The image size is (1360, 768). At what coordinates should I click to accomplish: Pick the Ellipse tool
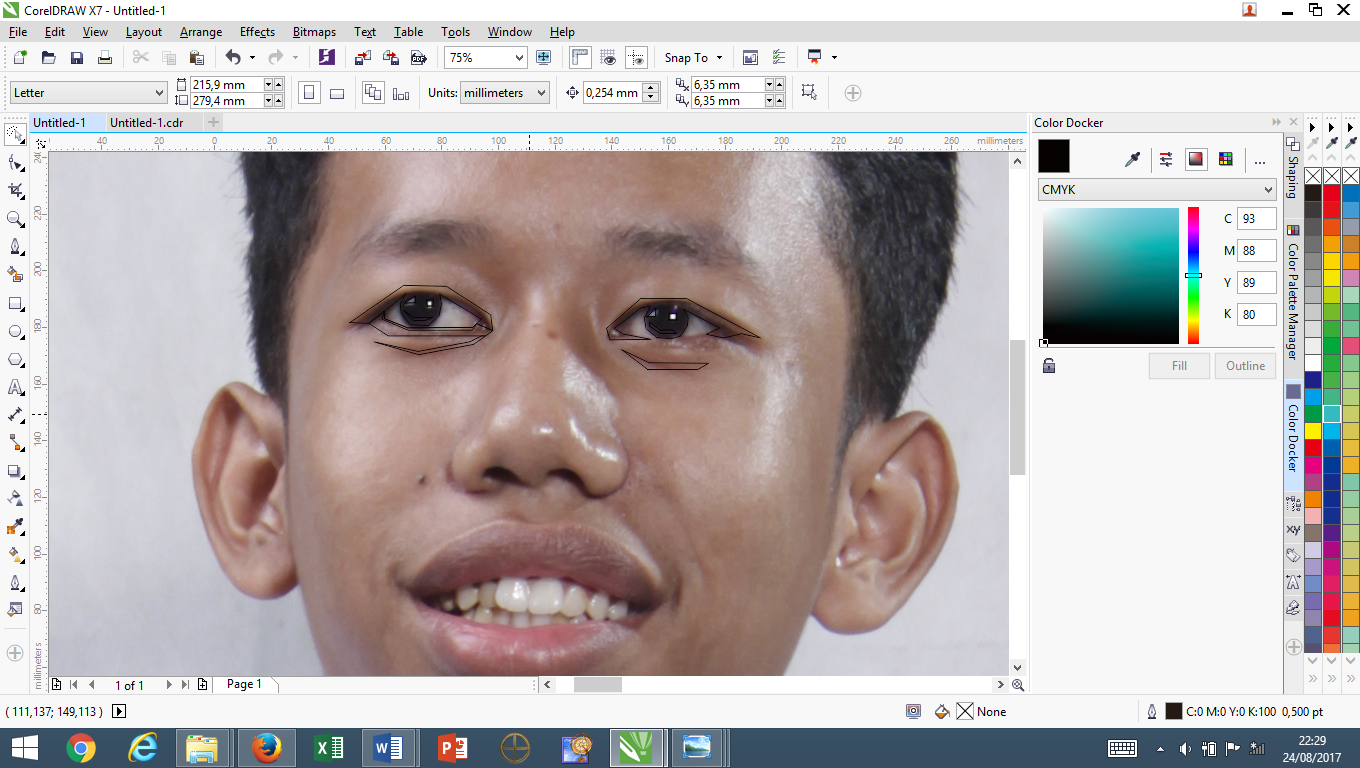(x=15, y=330)
